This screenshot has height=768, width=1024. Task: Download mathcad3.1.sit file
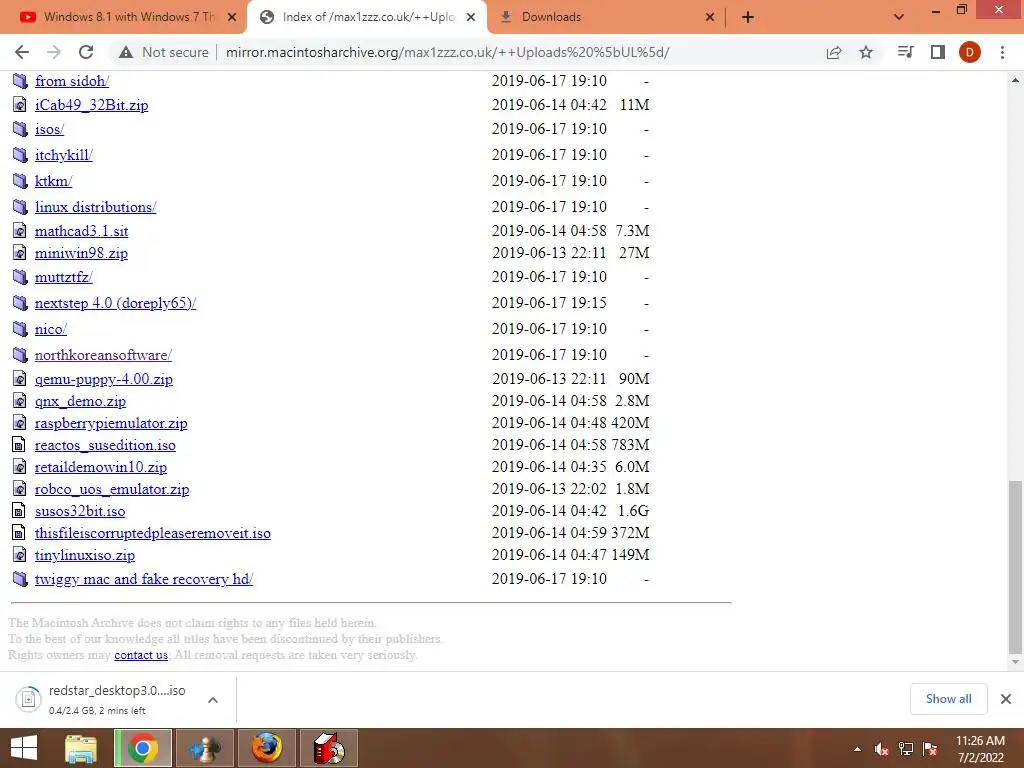pyautogui.click(x=82, y=231)
